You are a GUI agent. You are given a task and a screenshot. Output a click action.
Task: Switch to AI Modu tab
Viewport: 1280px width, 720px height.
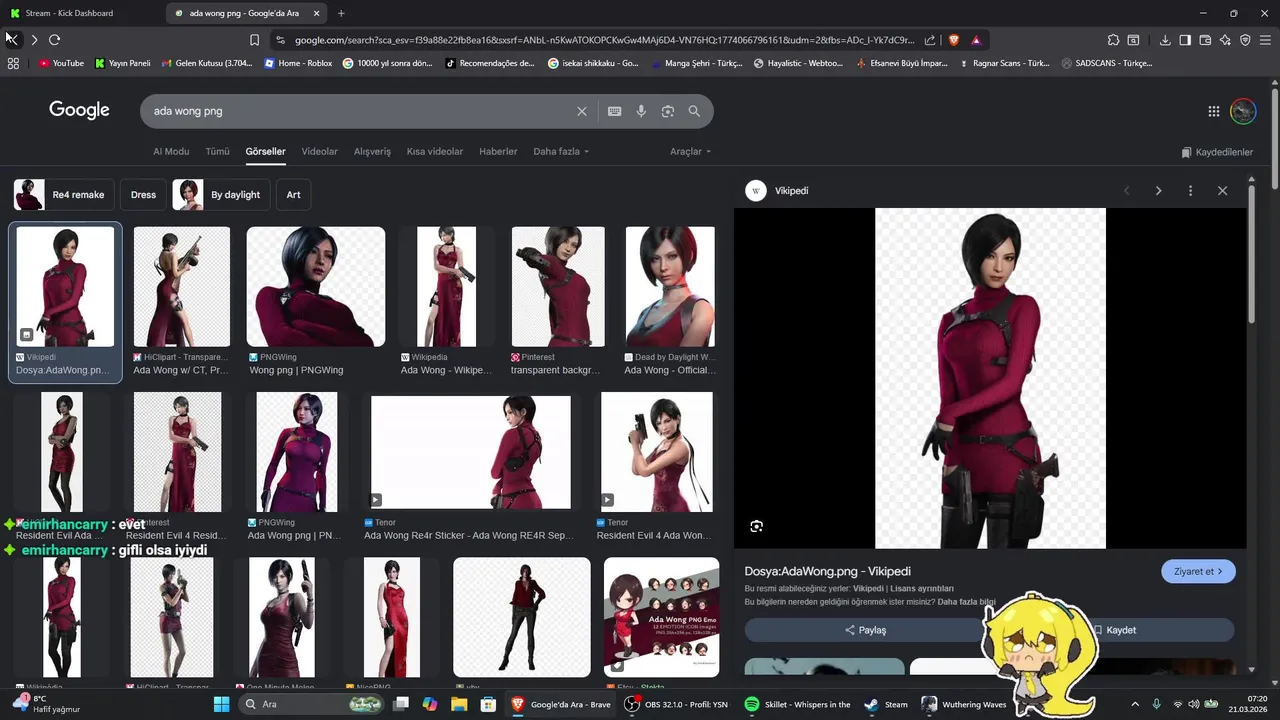tap(171, 152)
